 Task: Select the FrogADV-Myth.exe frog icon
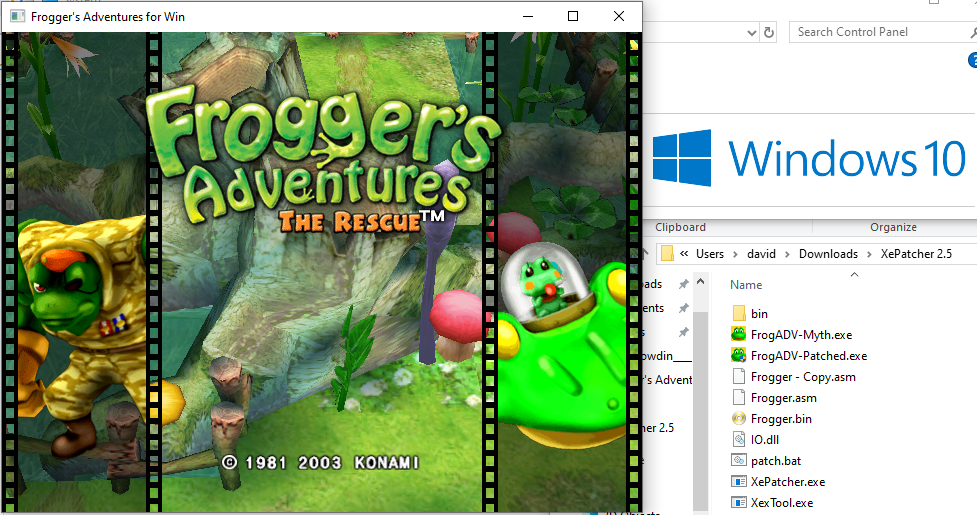click(739, 334)
